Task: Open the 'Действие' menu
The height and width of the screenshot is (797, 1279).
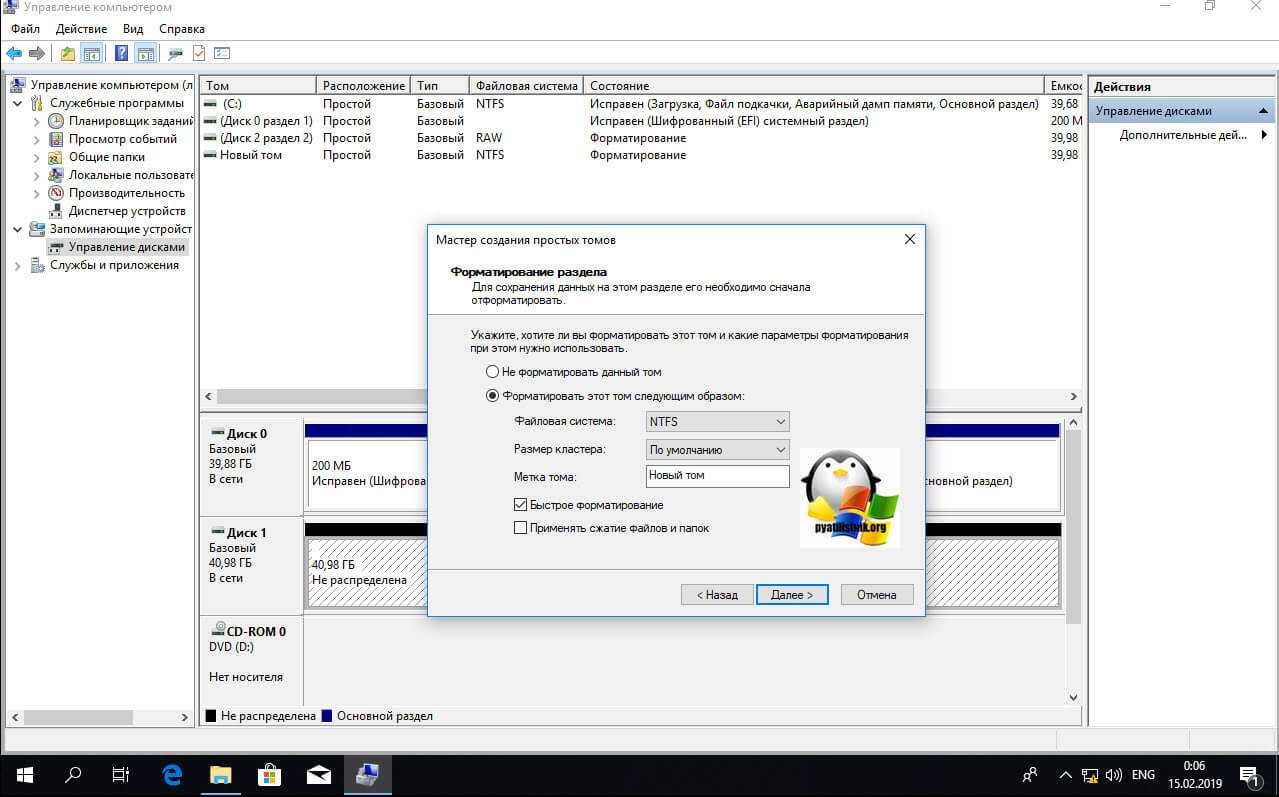Action: 83,29
